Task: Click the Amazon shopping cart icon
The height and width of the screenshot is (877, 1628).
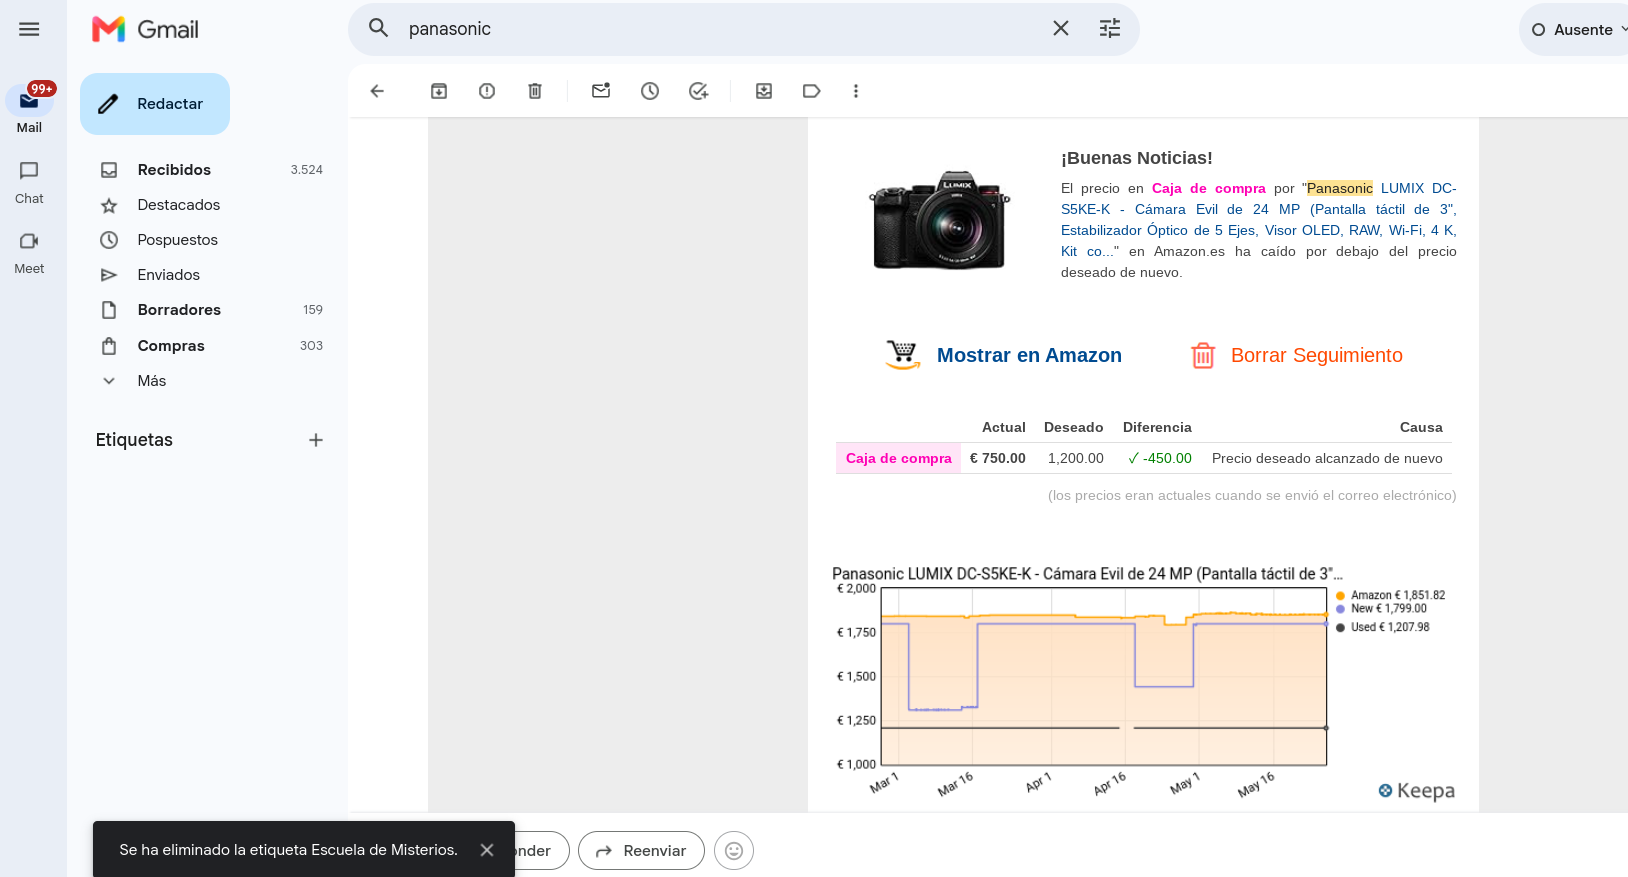Action: 903,355
